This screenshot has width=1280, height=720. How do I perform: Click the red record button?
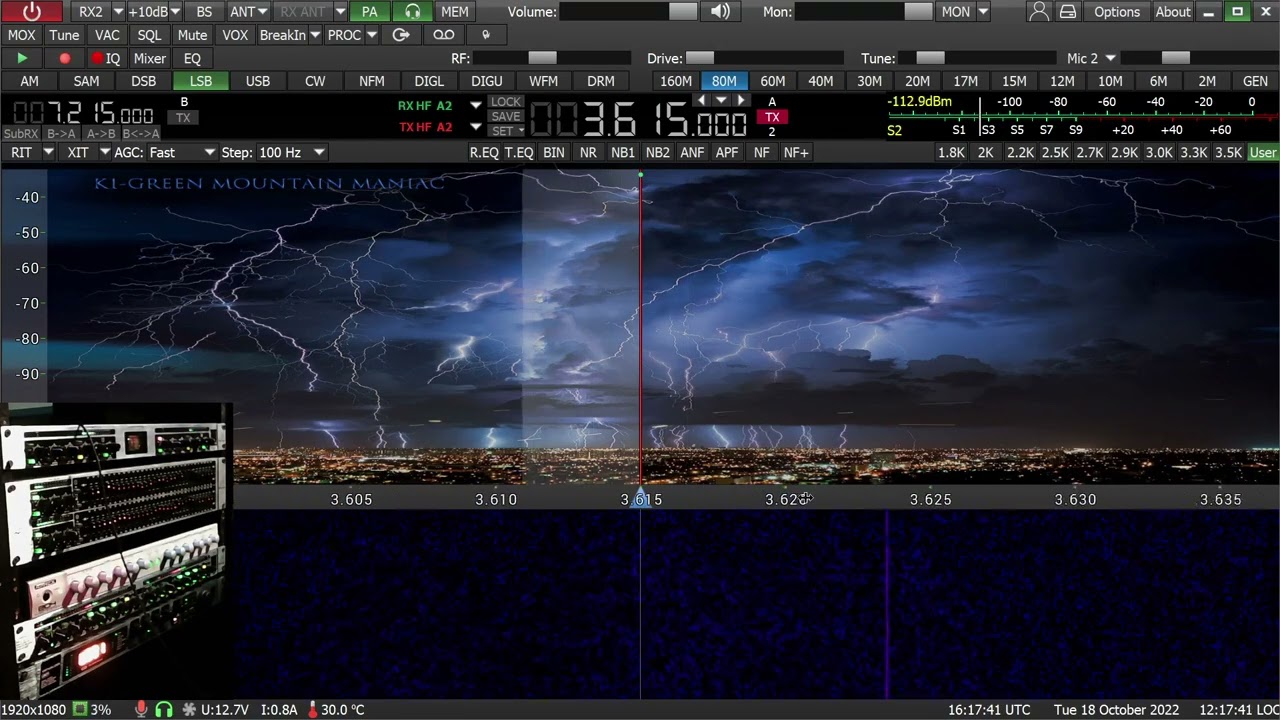pos(65,59)
